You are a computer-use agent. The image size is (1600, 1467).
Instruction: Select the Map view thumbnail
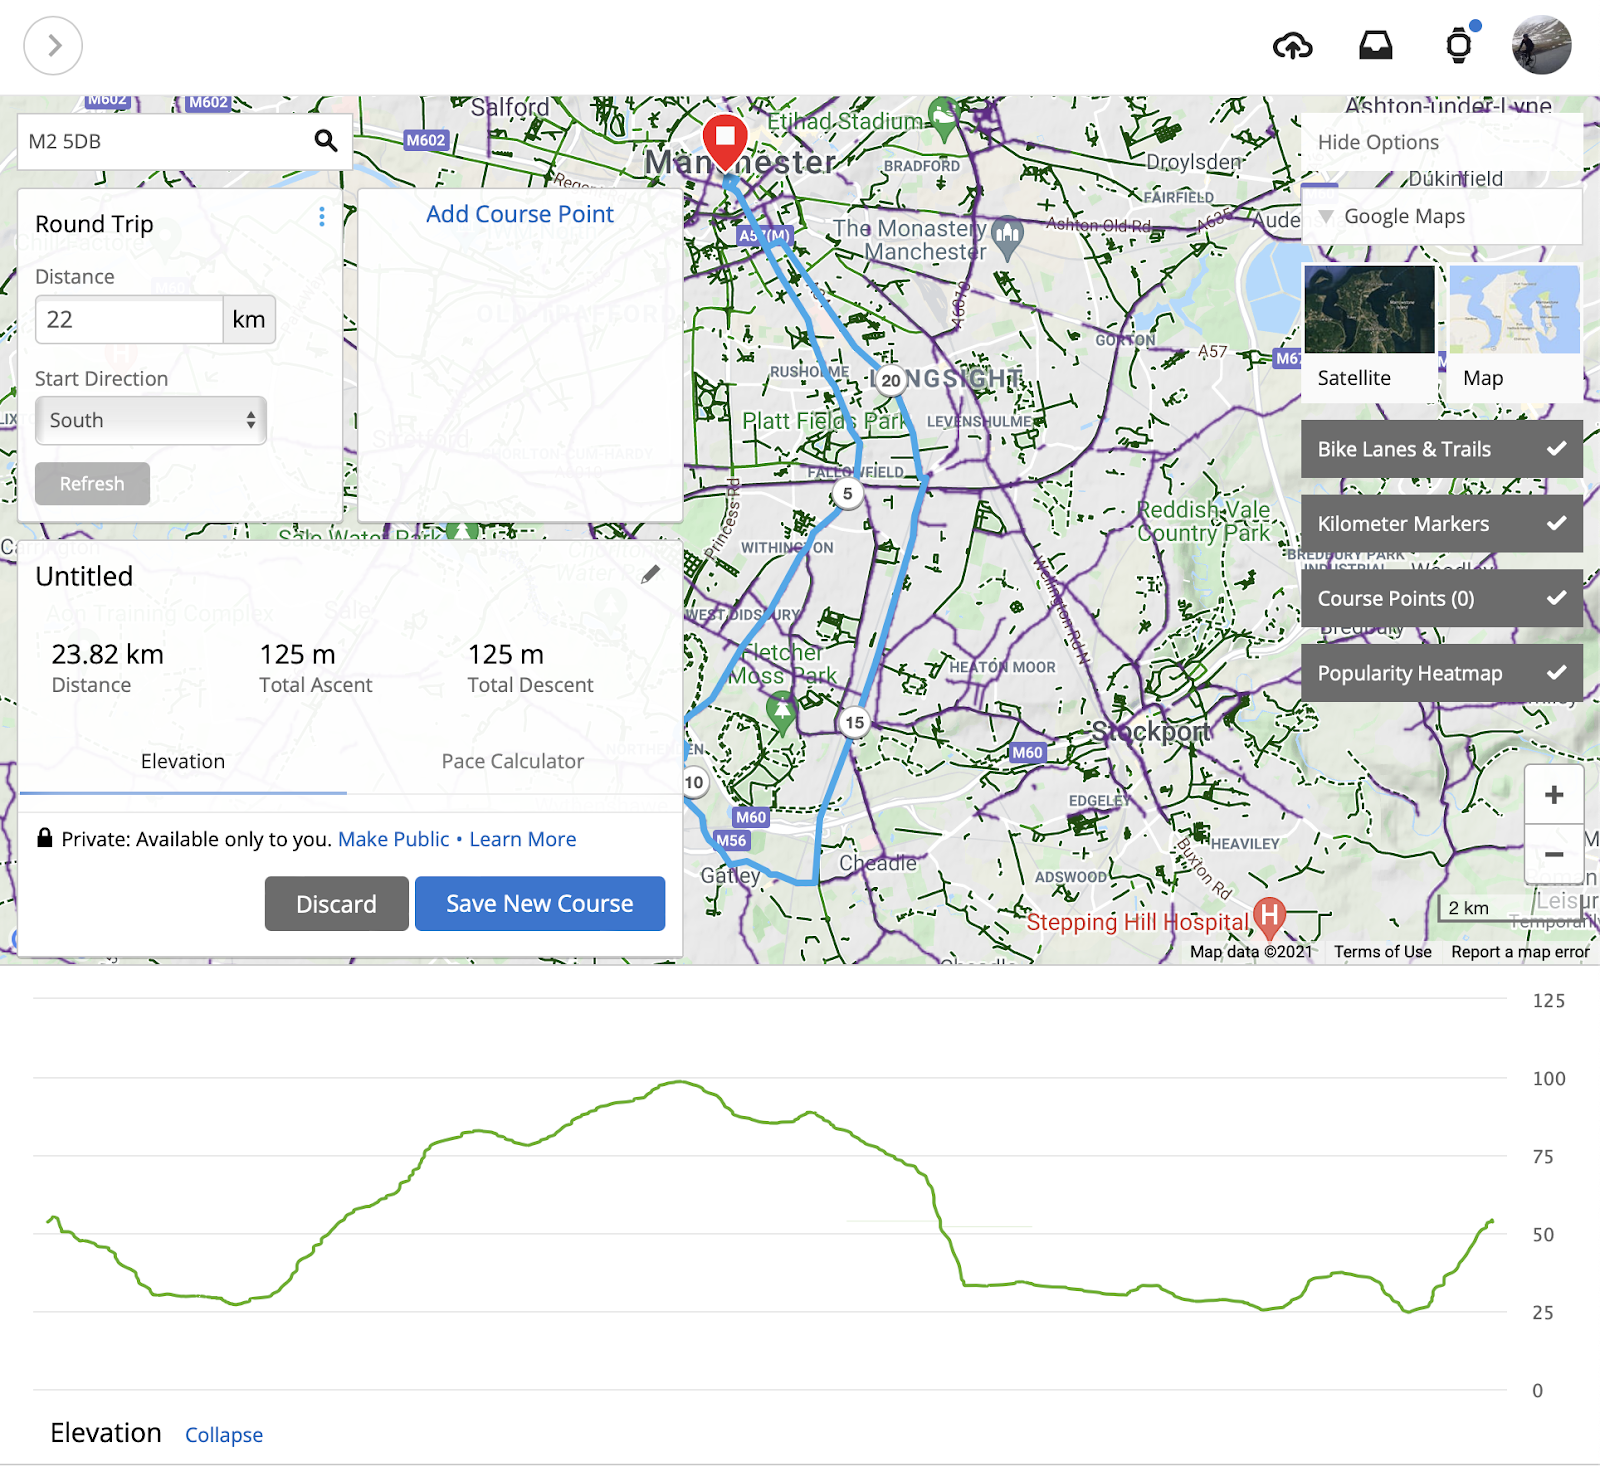coord(1514,332)
